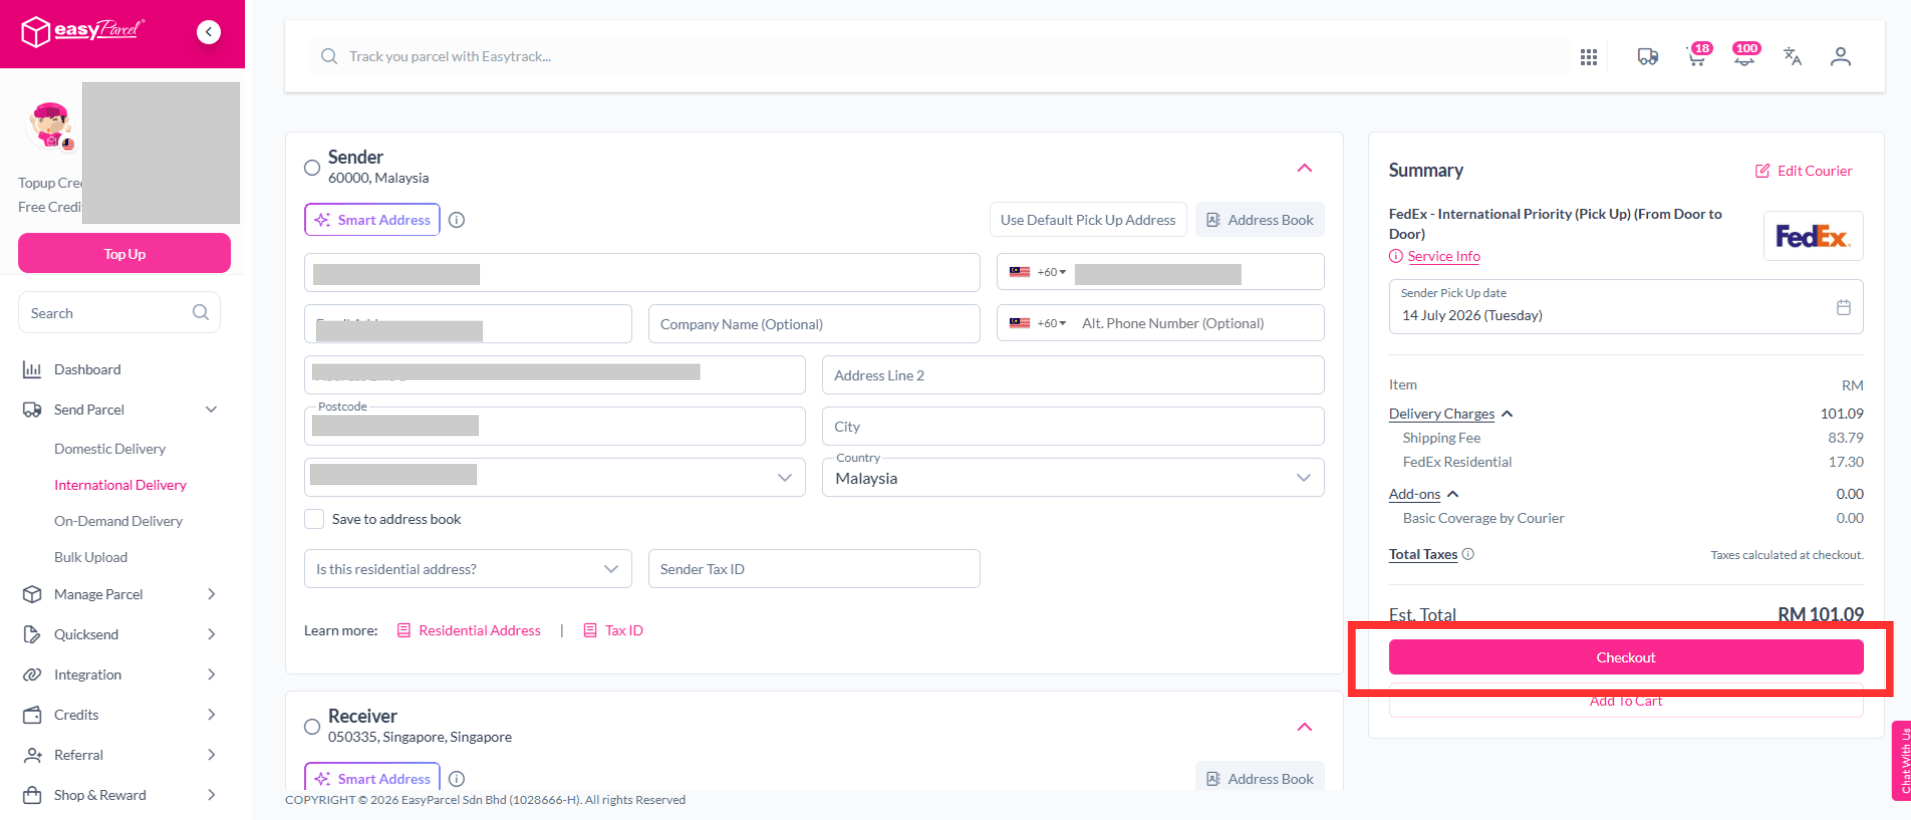Expand Shop & Reward menu
Image resolution: width=1911 pixels, height=820 pixels.
tap(120, 795)
